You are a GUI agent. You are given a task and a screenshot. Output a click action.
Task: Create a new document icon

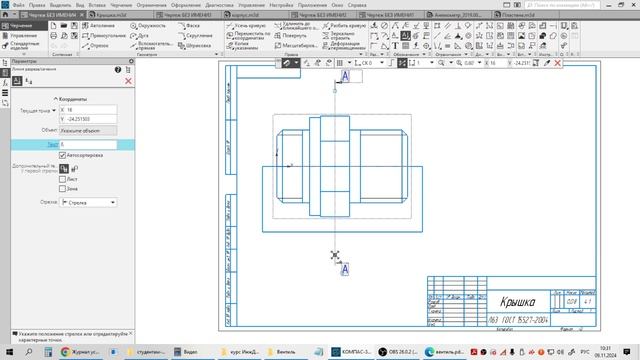pyautogui.click(x=53, y=25)
